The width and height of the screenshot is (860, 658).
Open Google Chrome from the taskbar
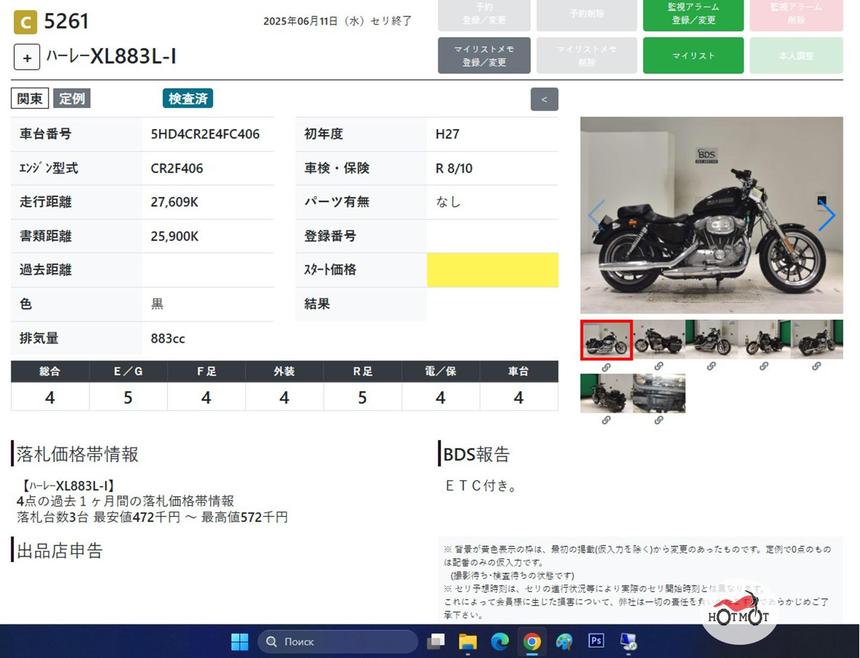tap(531, 641)
